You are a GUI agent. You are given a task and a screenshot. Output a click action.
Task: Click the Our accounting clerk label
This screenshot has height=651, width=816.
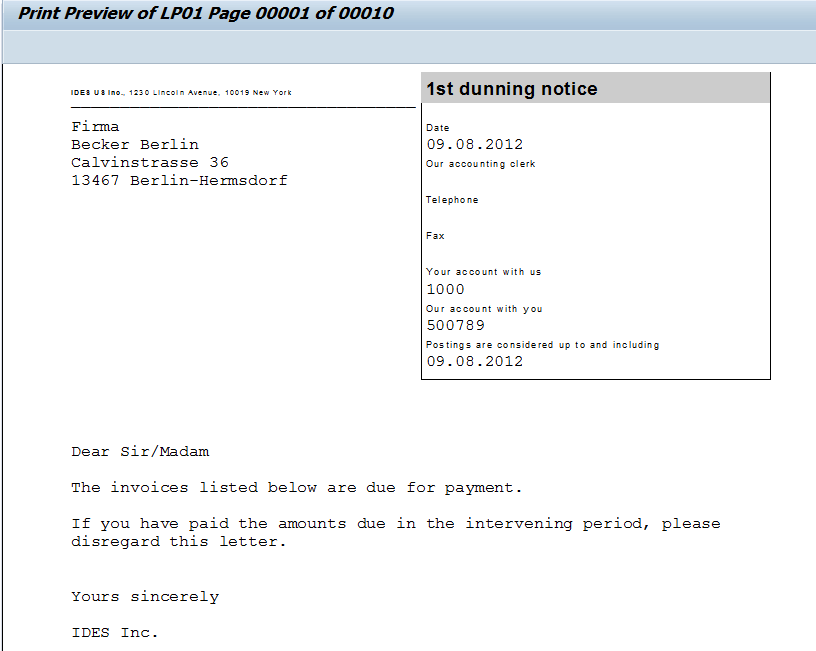tap(481, 164)
